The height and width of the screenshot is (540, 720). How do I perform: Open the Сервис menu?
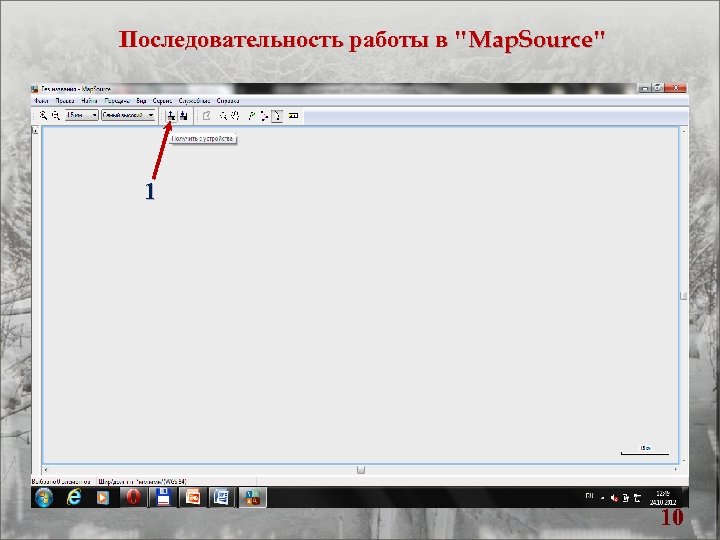[162, 101]
